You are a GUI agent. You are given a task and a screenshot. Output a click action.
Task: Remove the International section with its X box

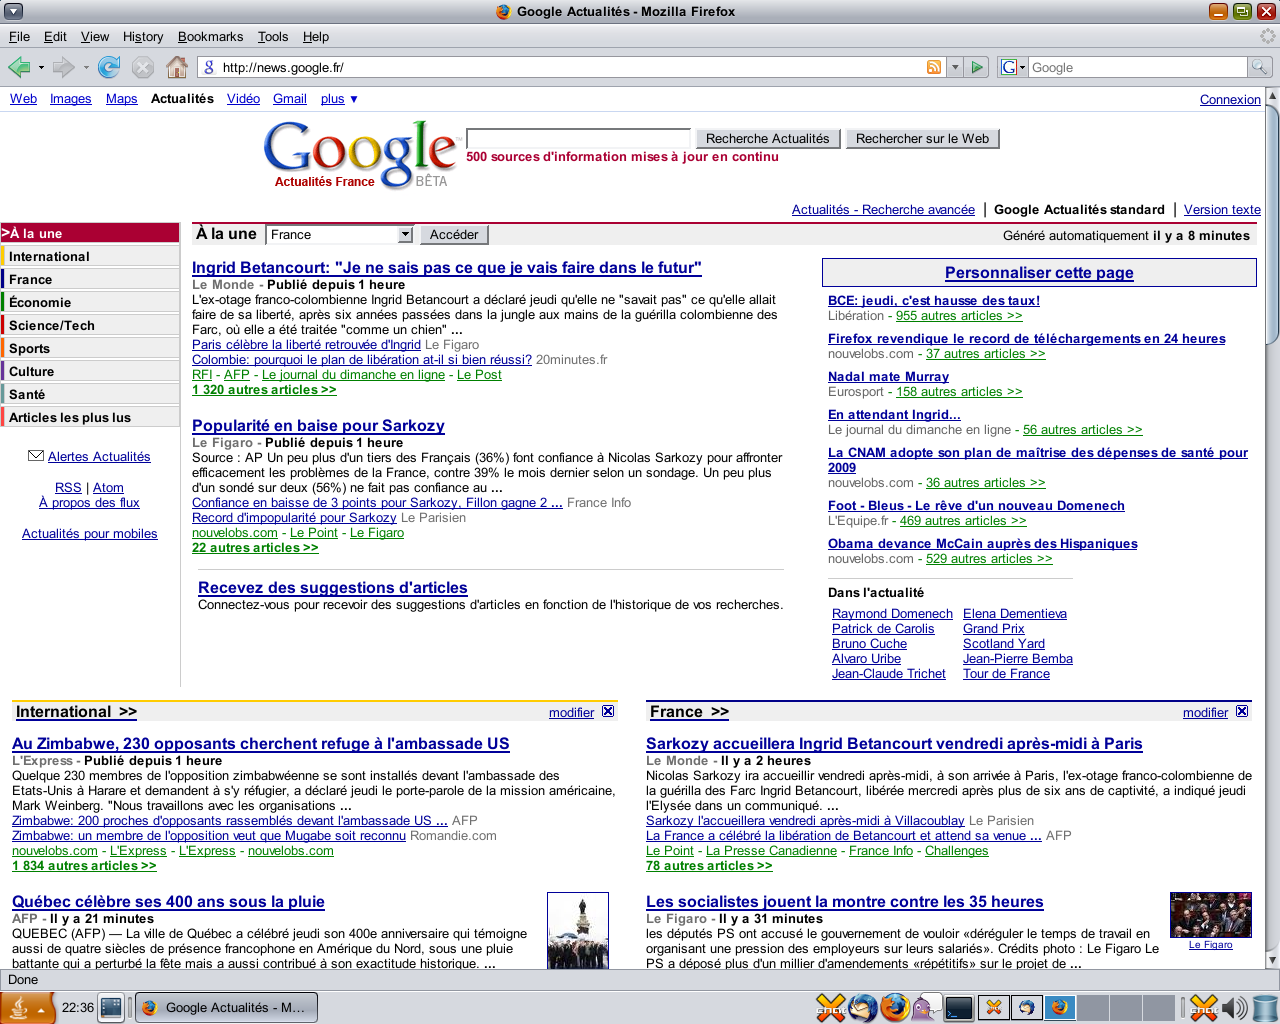pyautogui.click(x=608, y=711)
